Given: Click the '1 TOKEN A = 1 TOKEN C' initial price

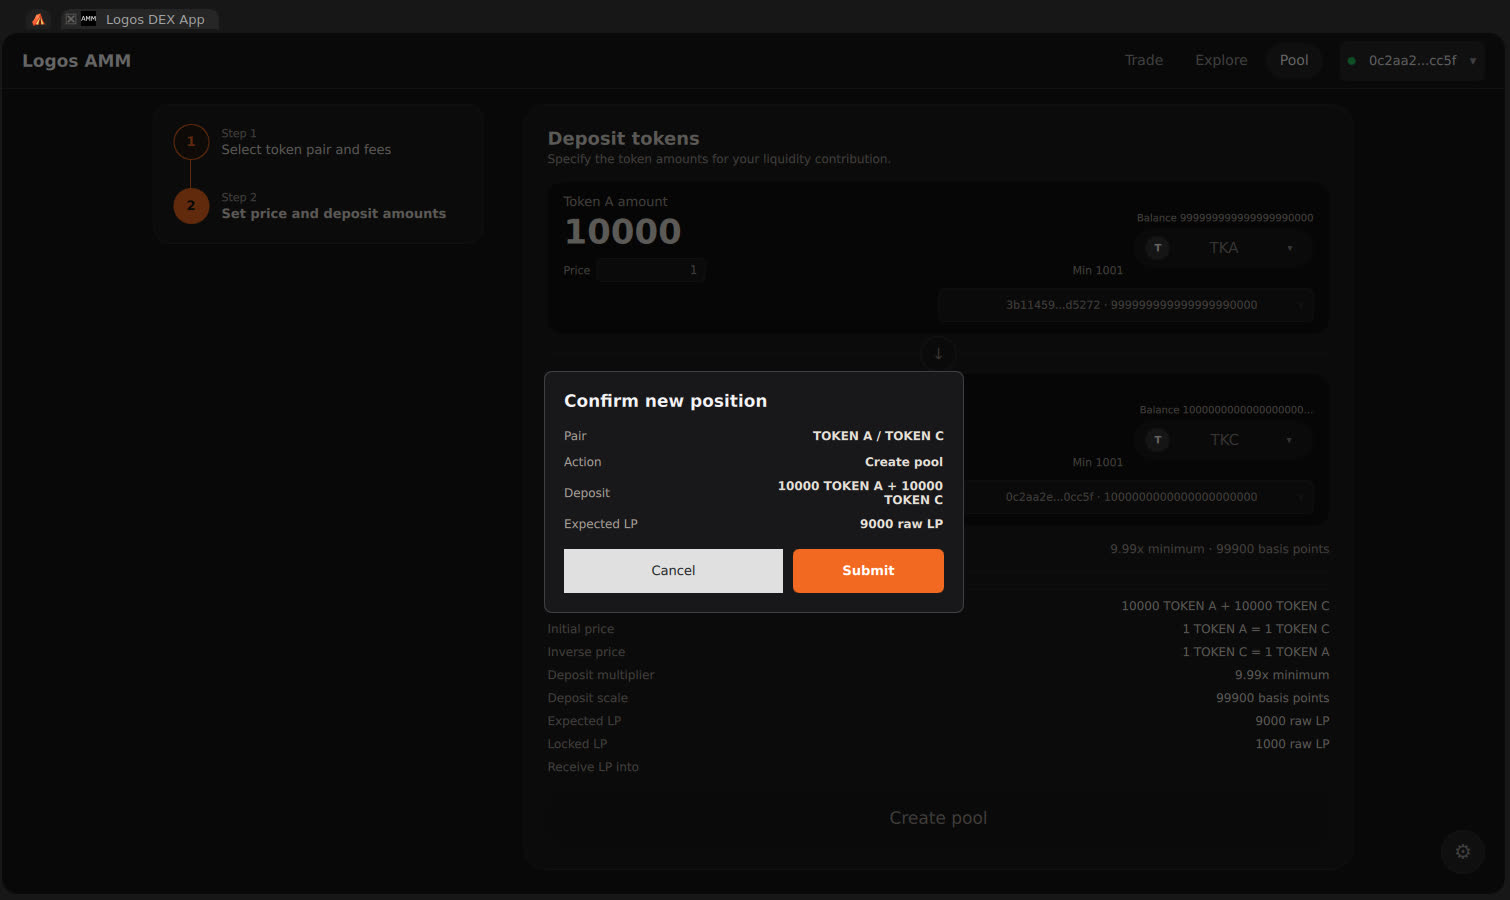Looking at the screenshot, I should click(1256, 629).
